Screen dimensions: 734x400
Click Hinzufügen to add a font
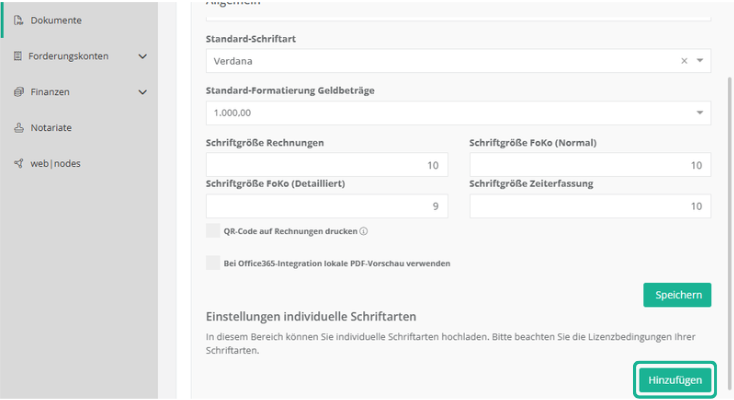click(675, 380)
